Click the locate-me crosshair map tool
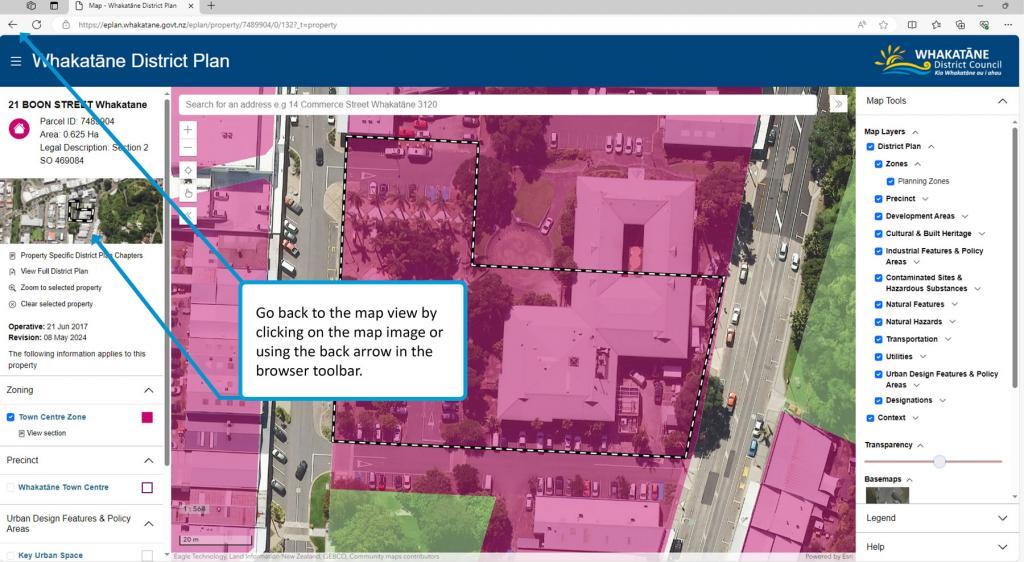1024x562 pixels. [x=188, y=171]
